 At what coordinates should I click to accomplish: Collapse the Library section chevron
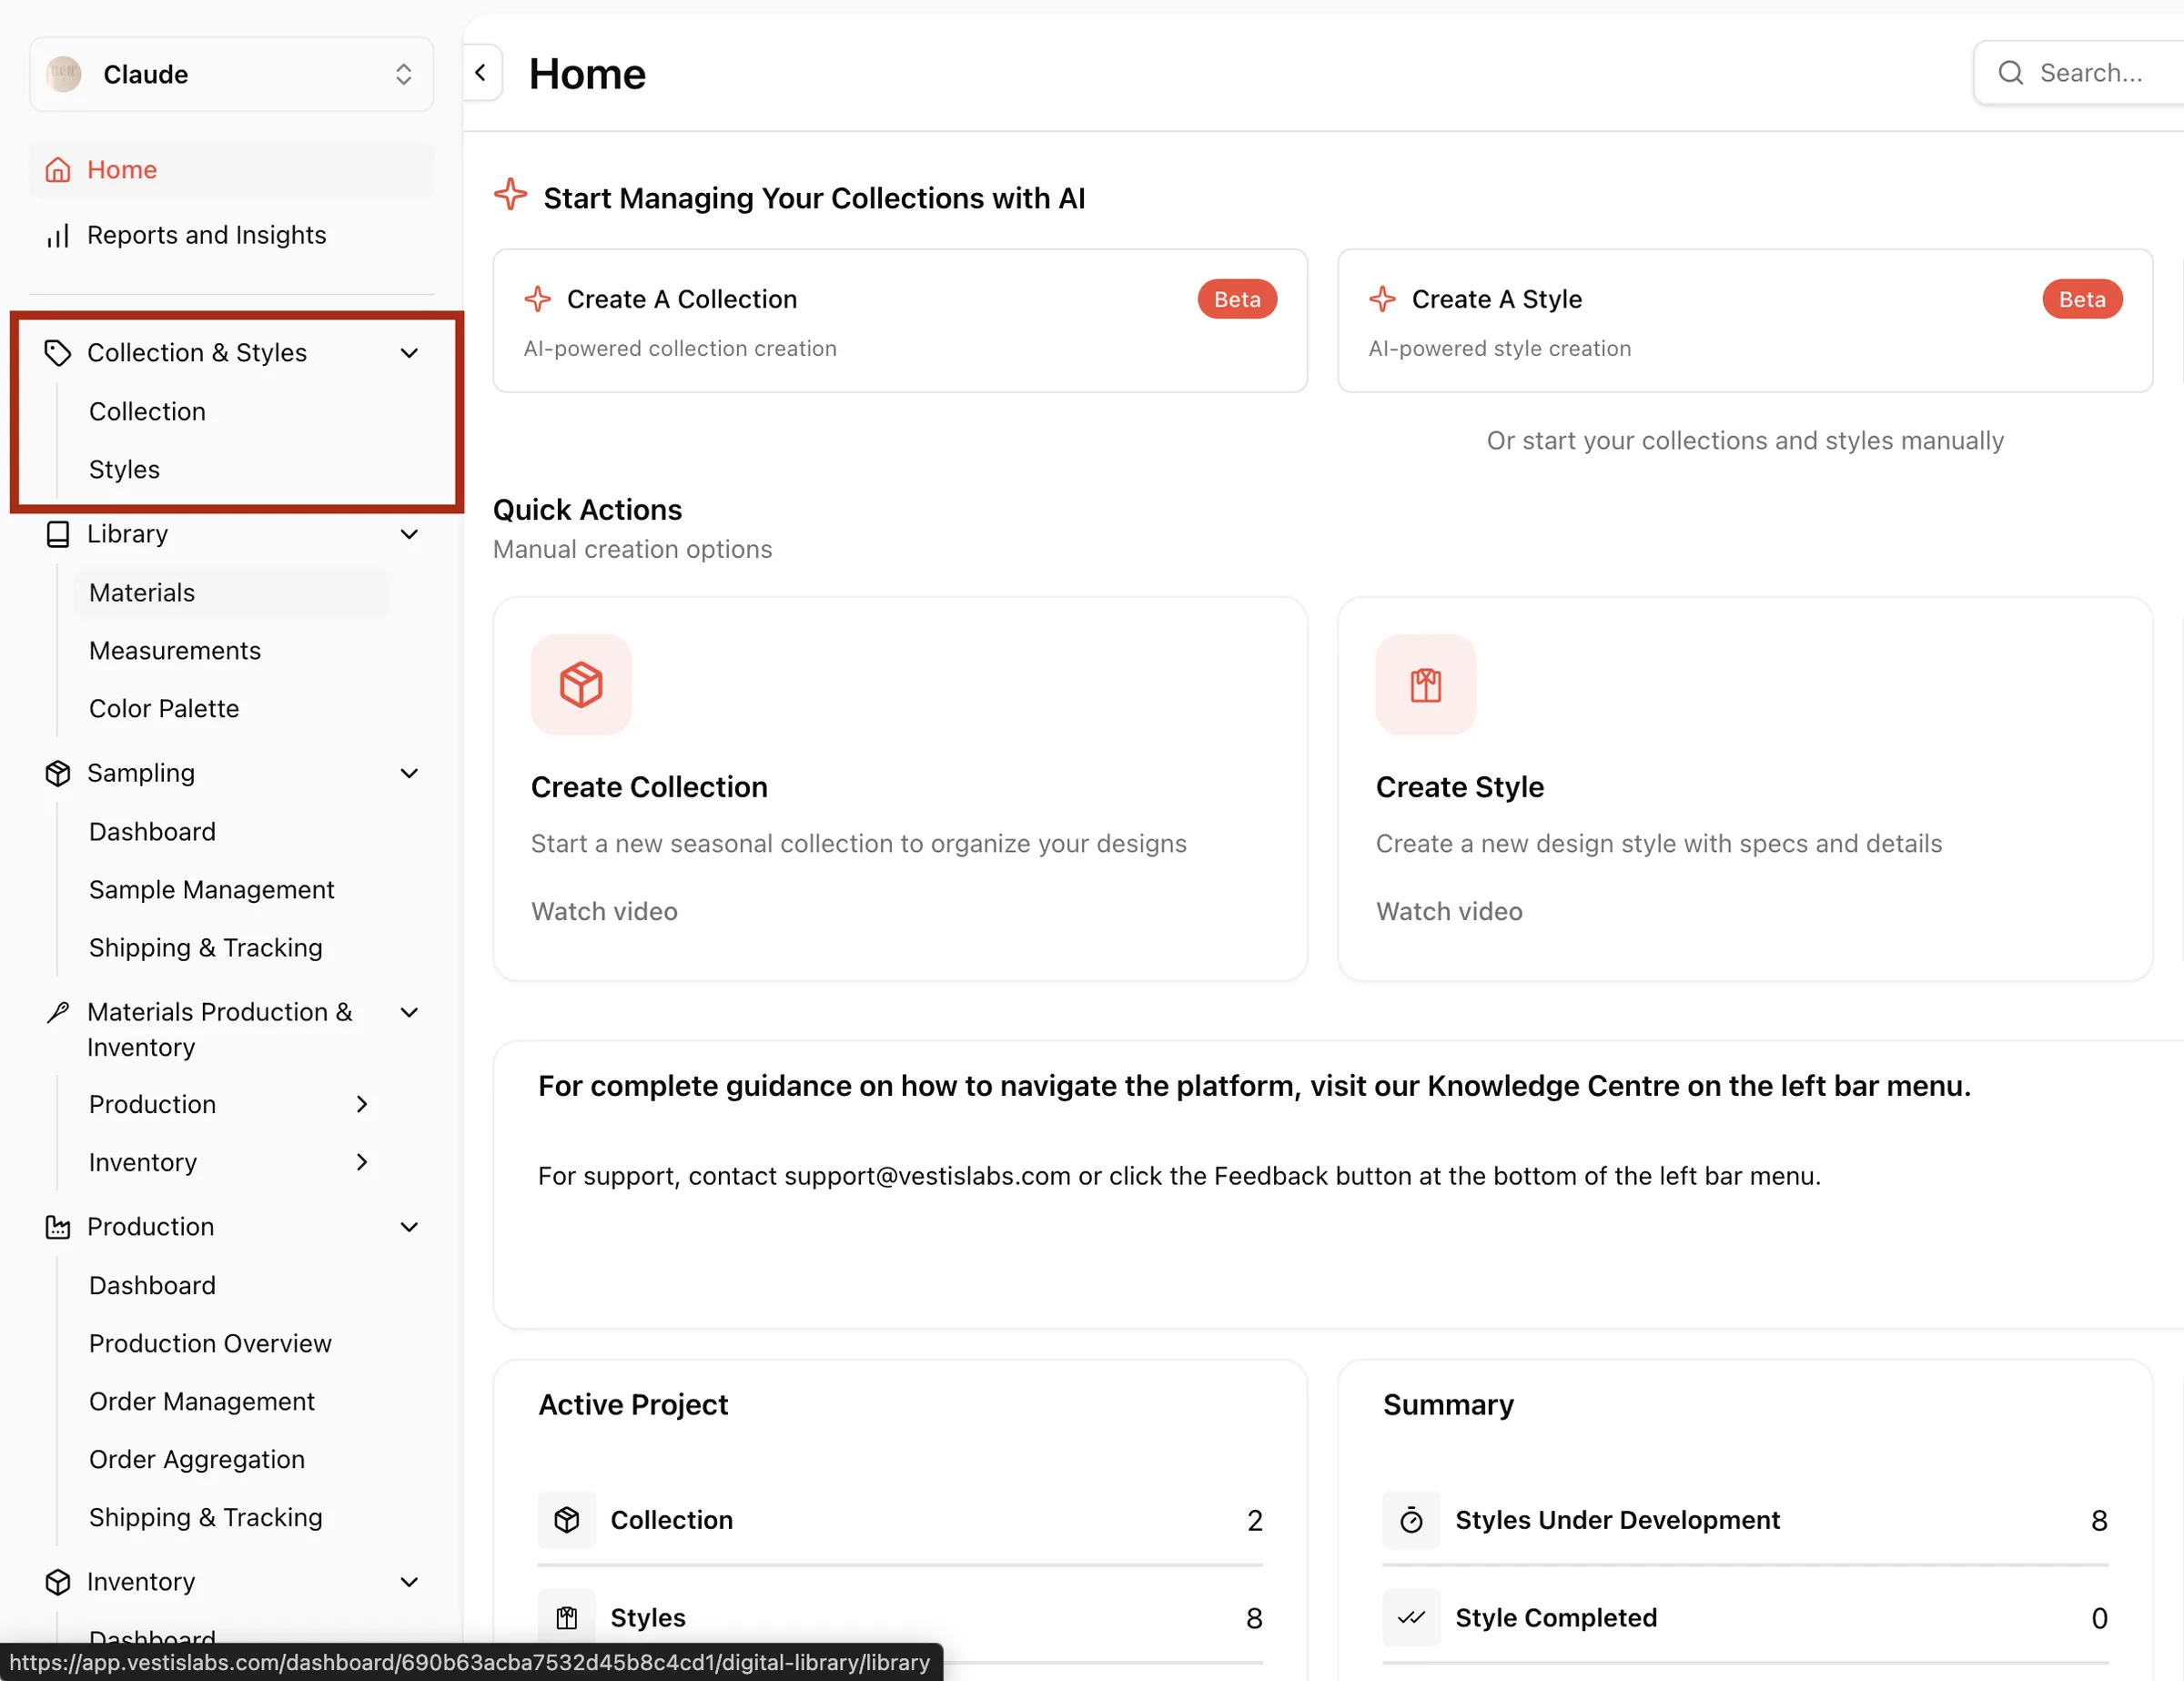(409, 534)
